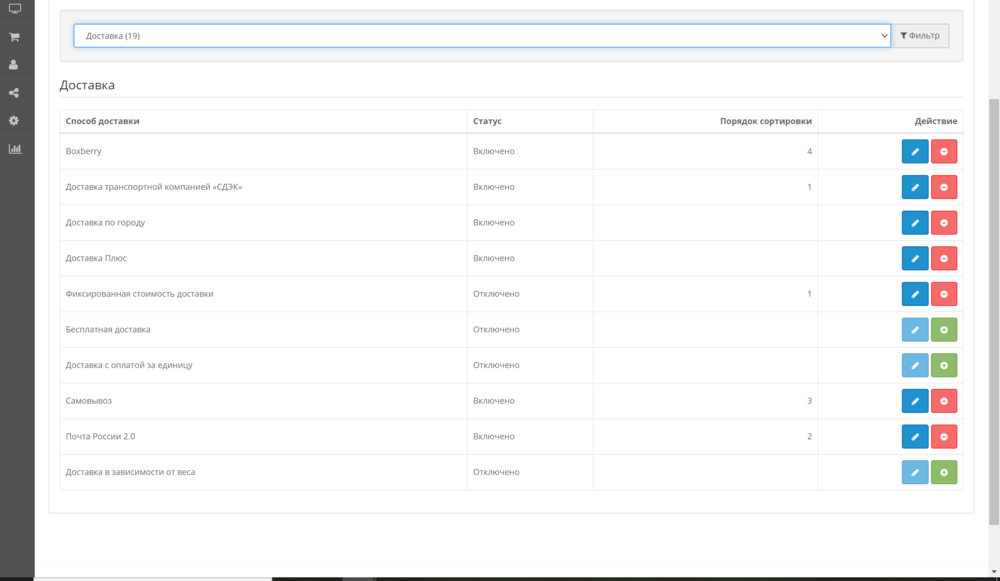Click the vertical page scrollbar
Viewport: 1000px width, 581px height.
click(993, 300)
